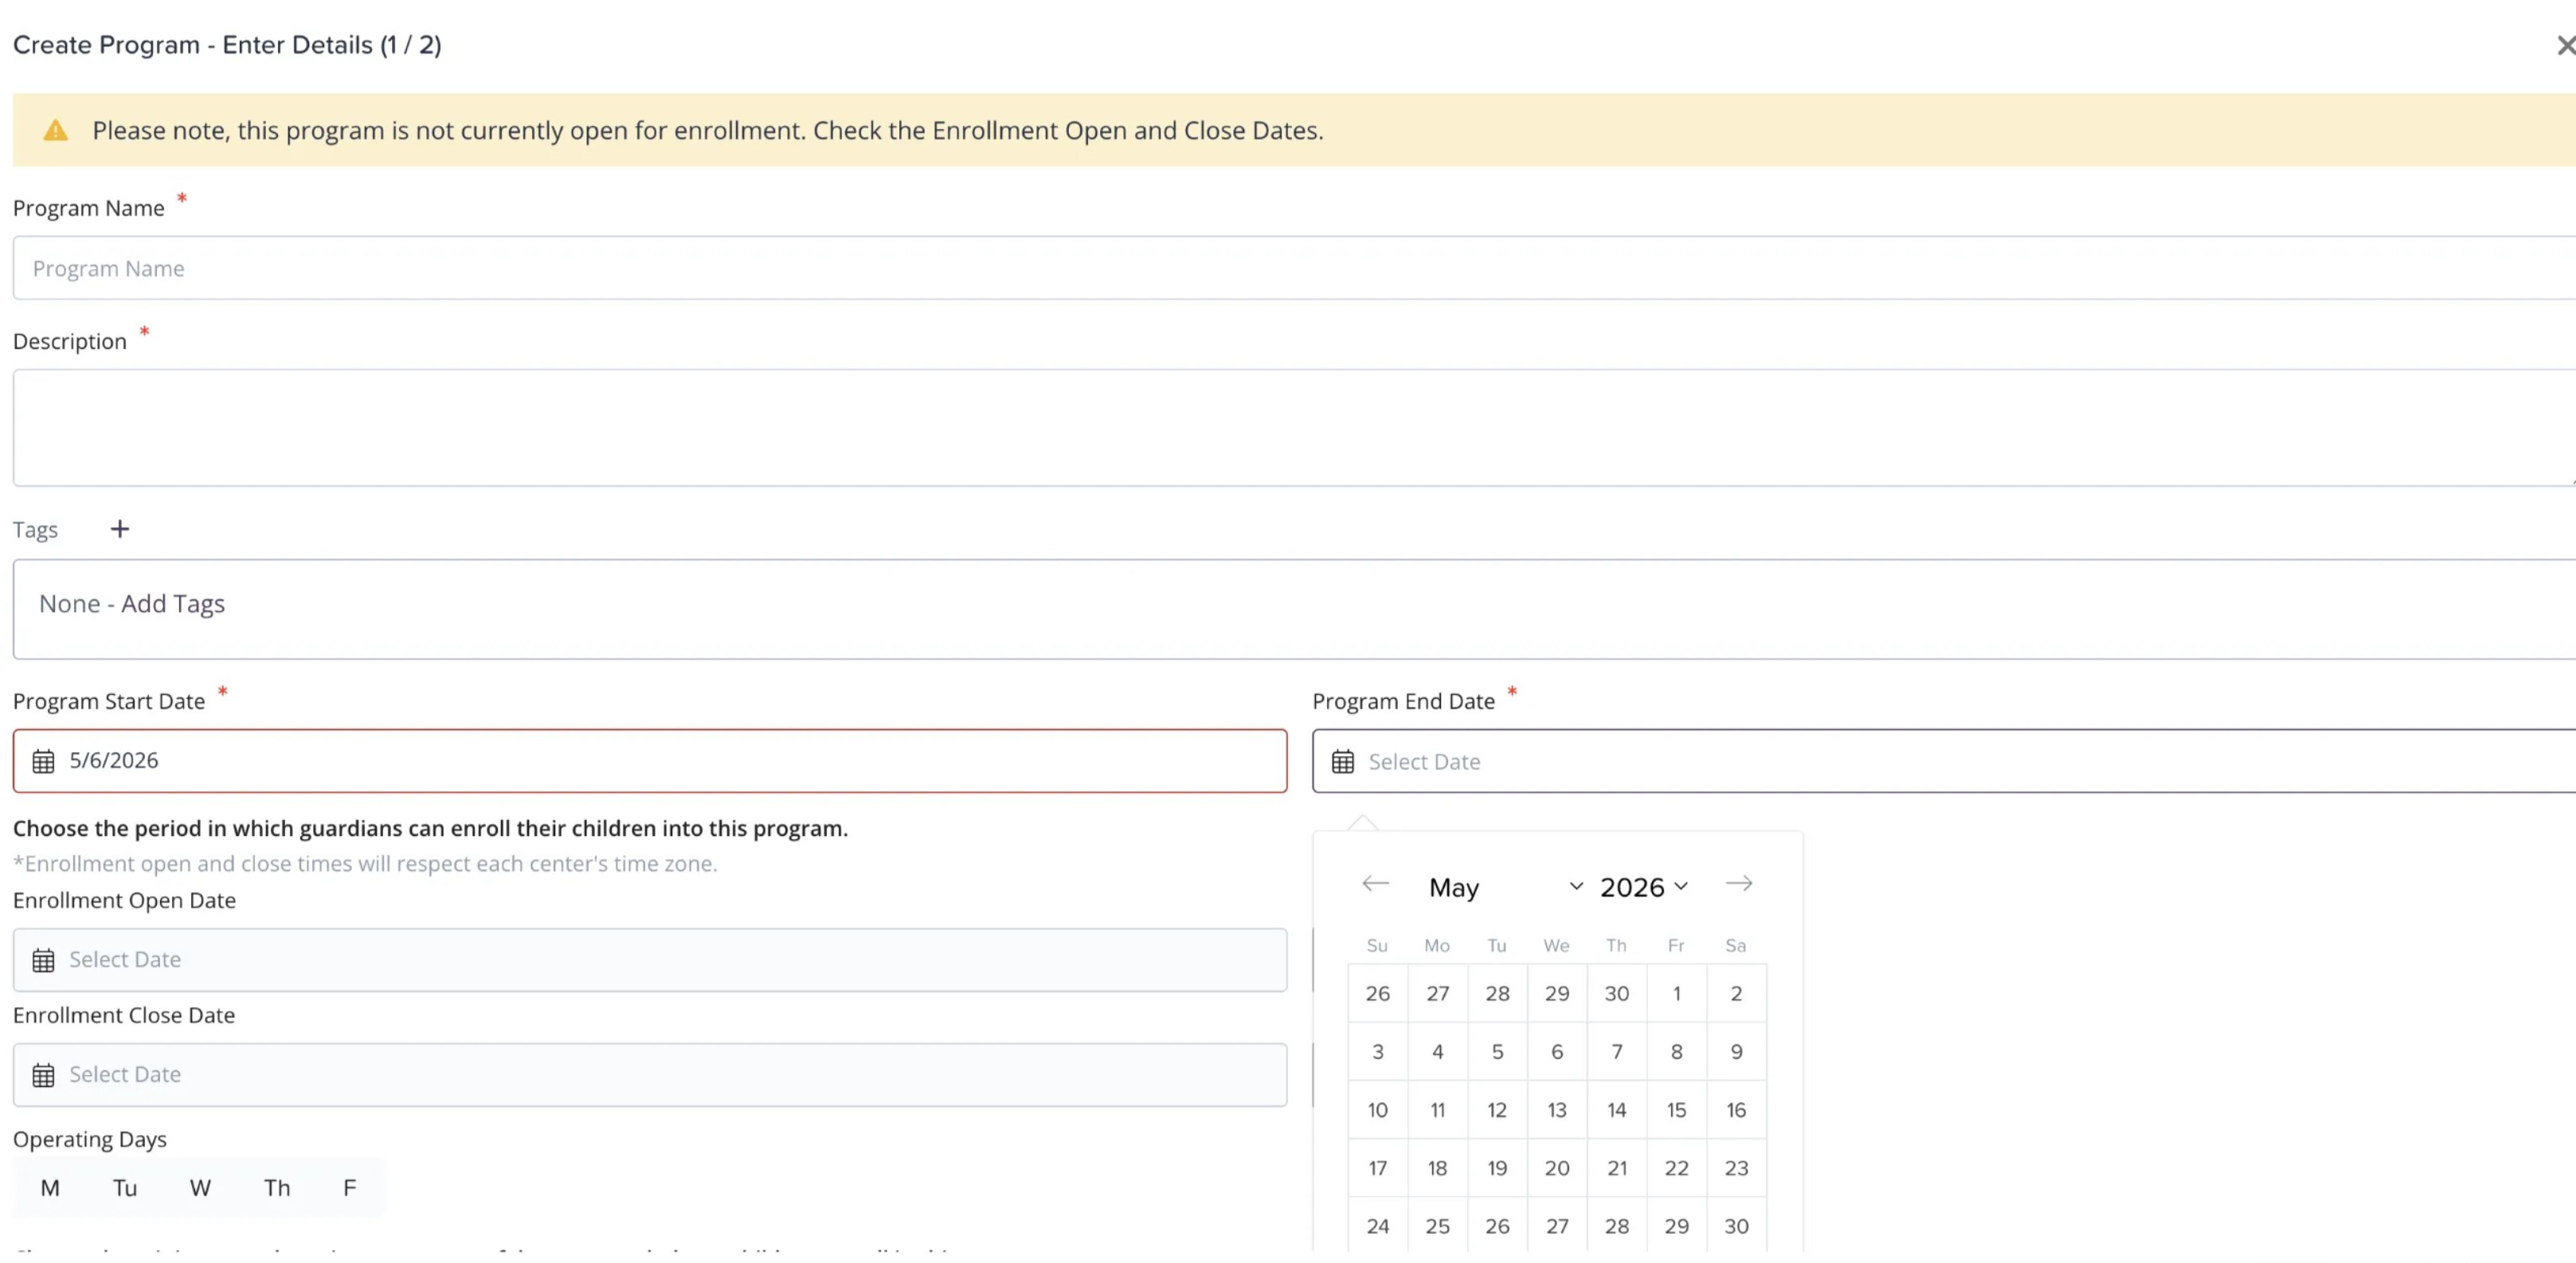Open the Enrollment Open Date picker field
The height and width of the screenshot is (1263, 2576).
[650, 960]
